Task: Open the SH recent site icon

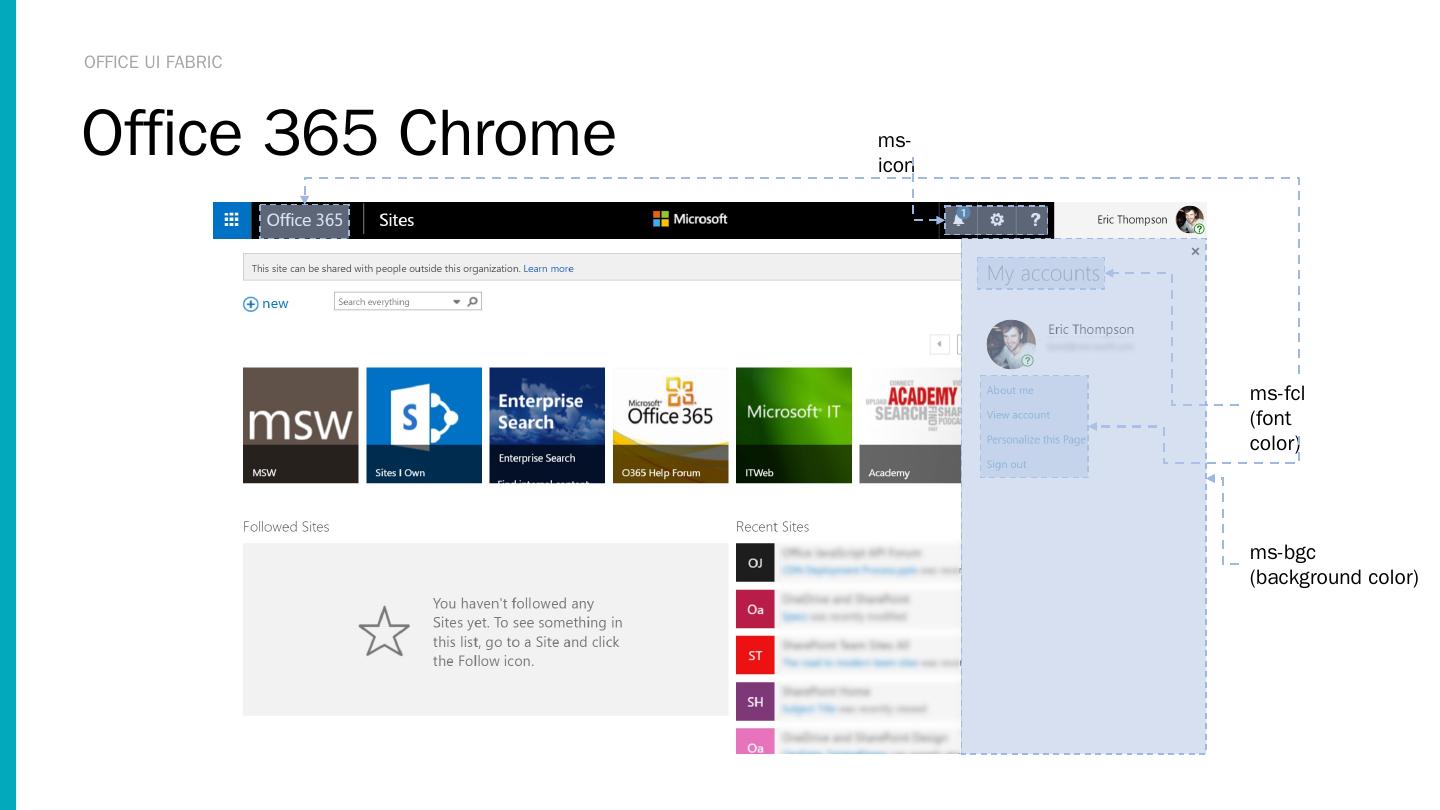Action: click(x=755, y=701)
